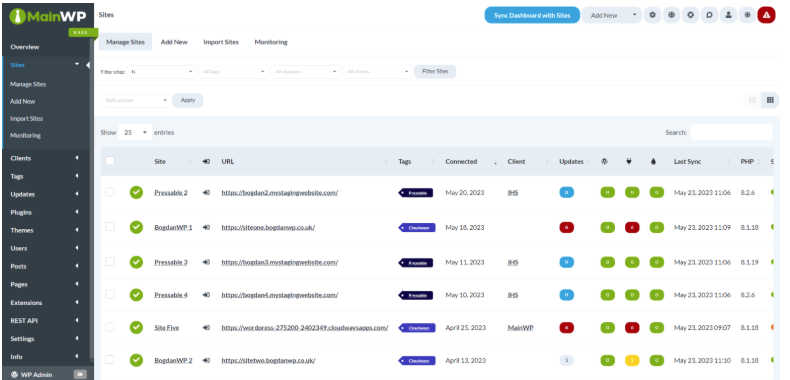Viewport: 790px width, 380px height.
Task: Check the Pressable 4 row checkbox
Action: point(110,294)
